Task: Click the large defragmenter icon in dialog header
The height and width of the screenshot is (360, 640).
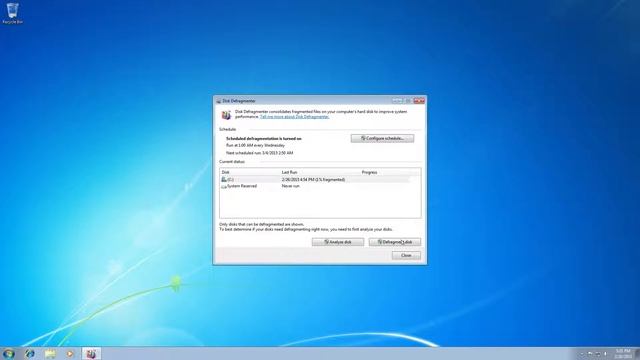Action: 226,115
